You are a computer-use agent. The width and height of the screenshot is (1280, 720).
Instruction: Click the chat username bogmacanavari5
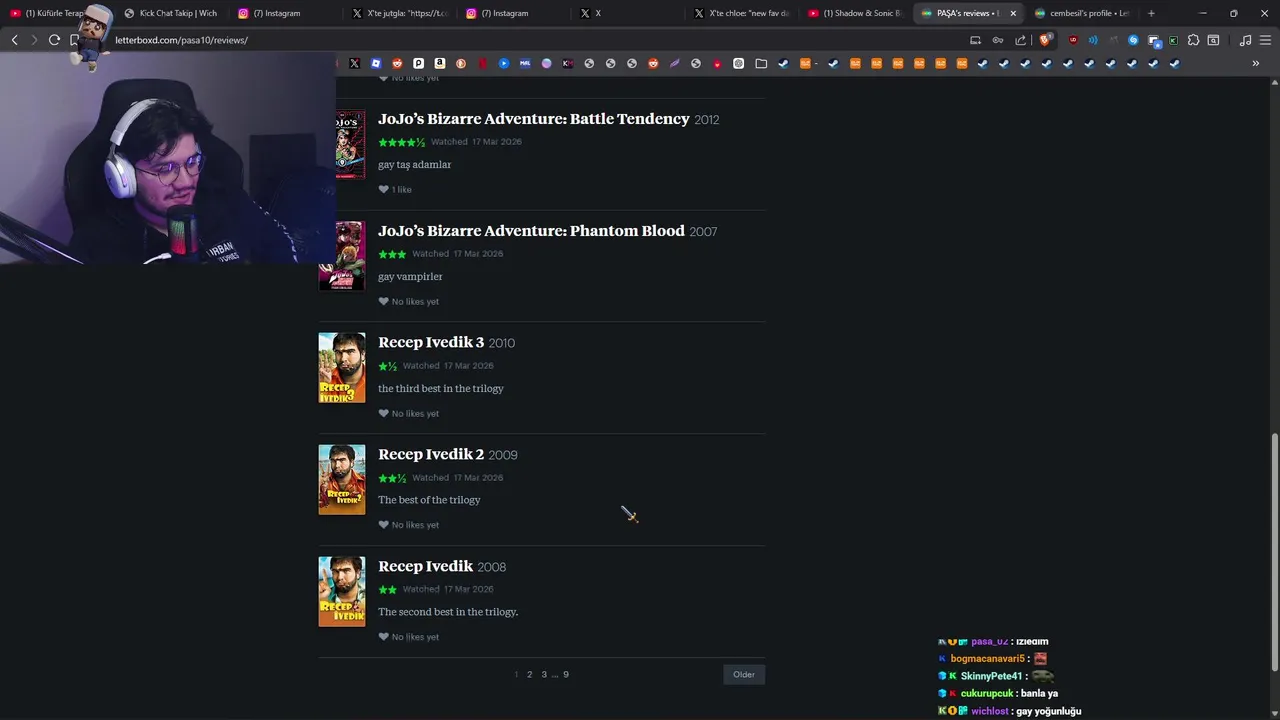tap(987, 659)
